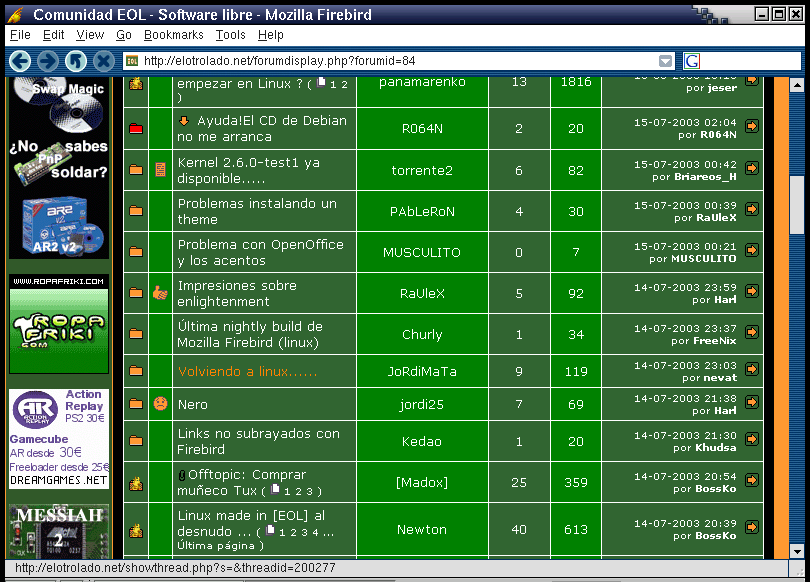
Task: Go to last post by RaUleX arrow
Action: pos(752,209)
